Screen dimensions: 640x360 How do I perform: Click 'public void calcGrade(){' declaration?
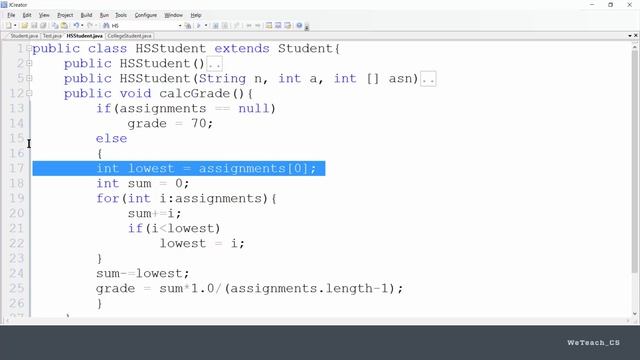[x=158, y=93]
